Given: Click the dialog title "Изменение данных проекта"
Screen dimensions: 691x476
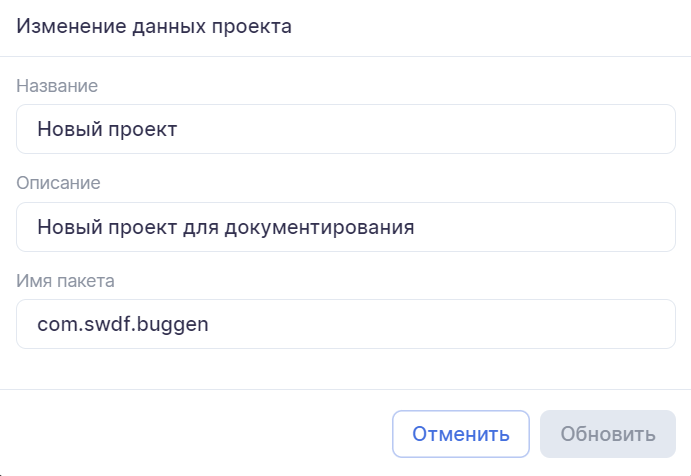Looking at the screenshot, I should pyautogui.click(x=154, y=27).
